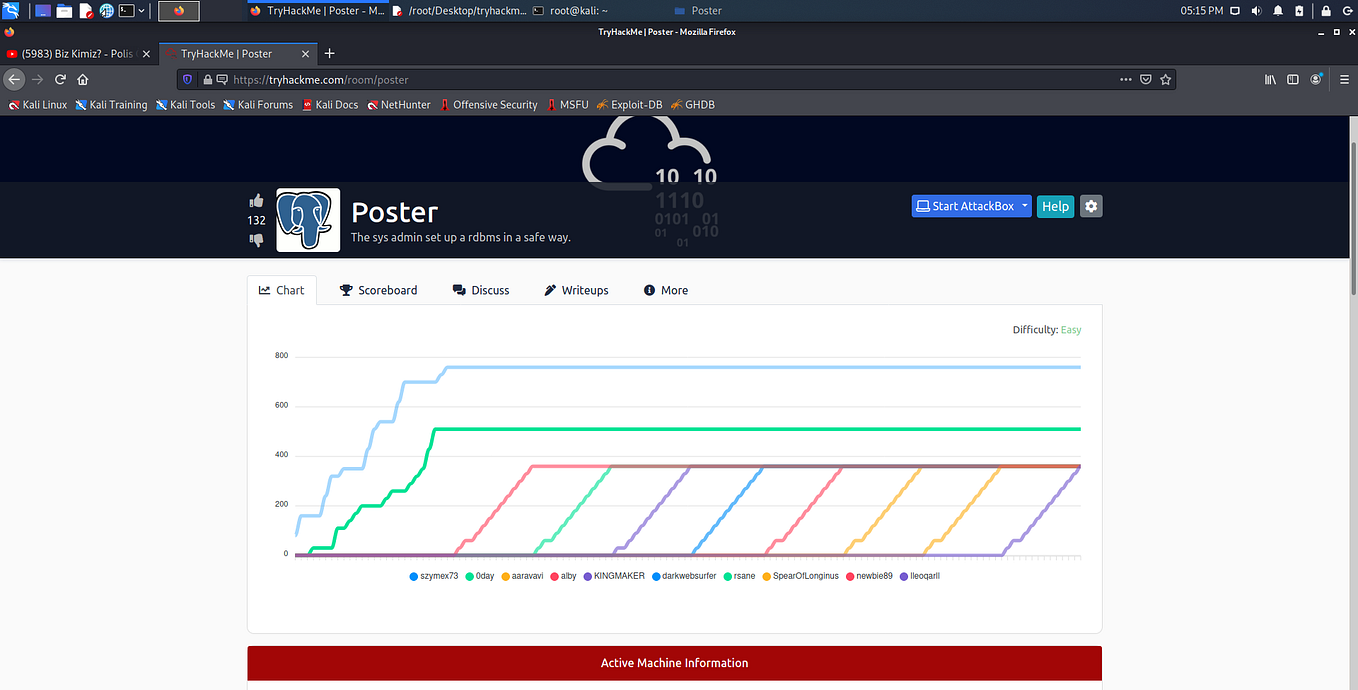Hide darkwebsurfer's progress line in the legend
The width and height of the screenshot is (1358, 690).
click(685, 576)
